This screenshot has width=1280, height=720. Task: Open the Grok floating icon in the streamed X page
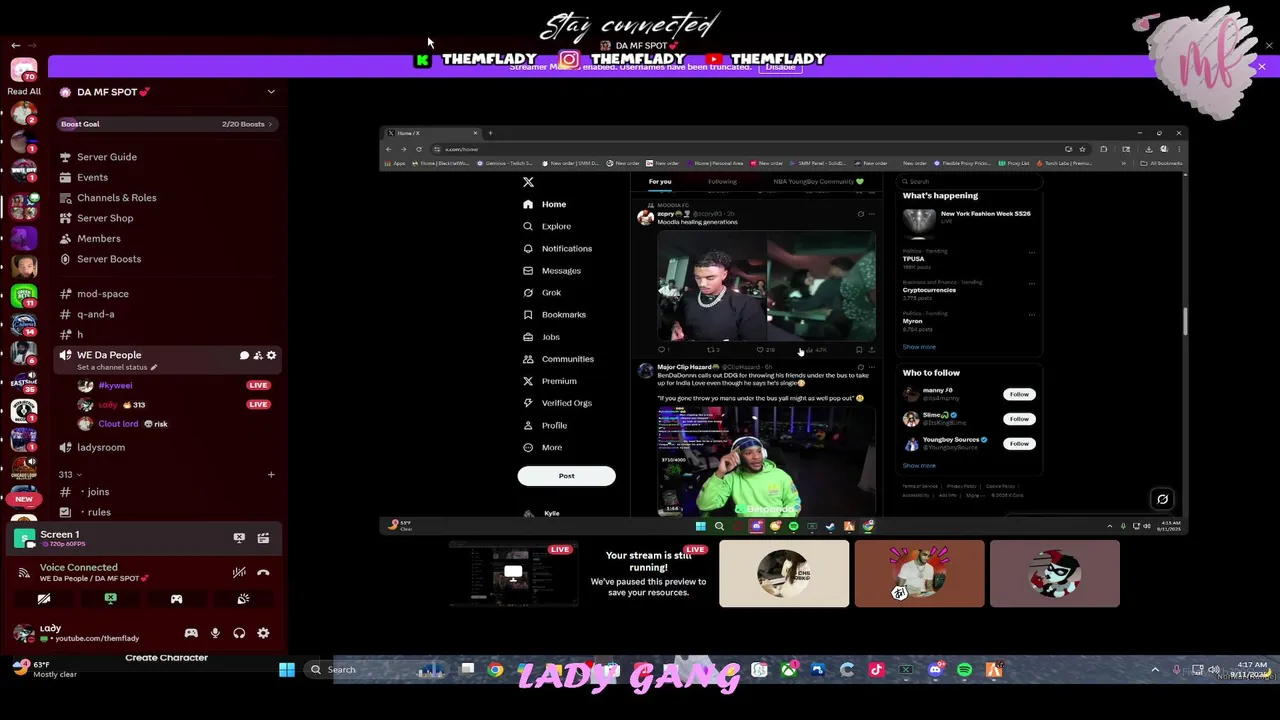click(1162, 499)
